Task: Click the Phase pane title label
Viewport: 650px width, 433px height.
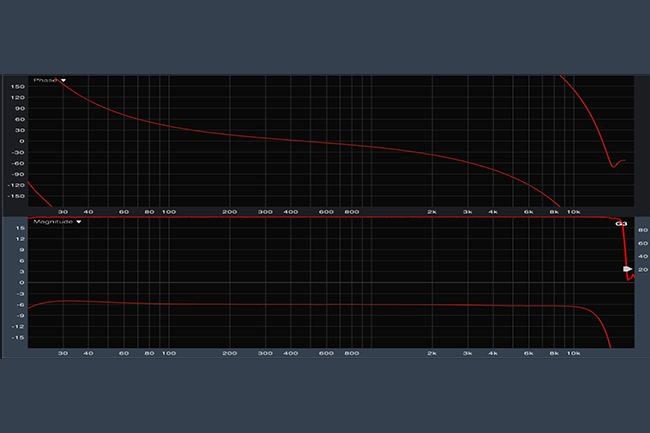Action: click(x=45, y=80)
